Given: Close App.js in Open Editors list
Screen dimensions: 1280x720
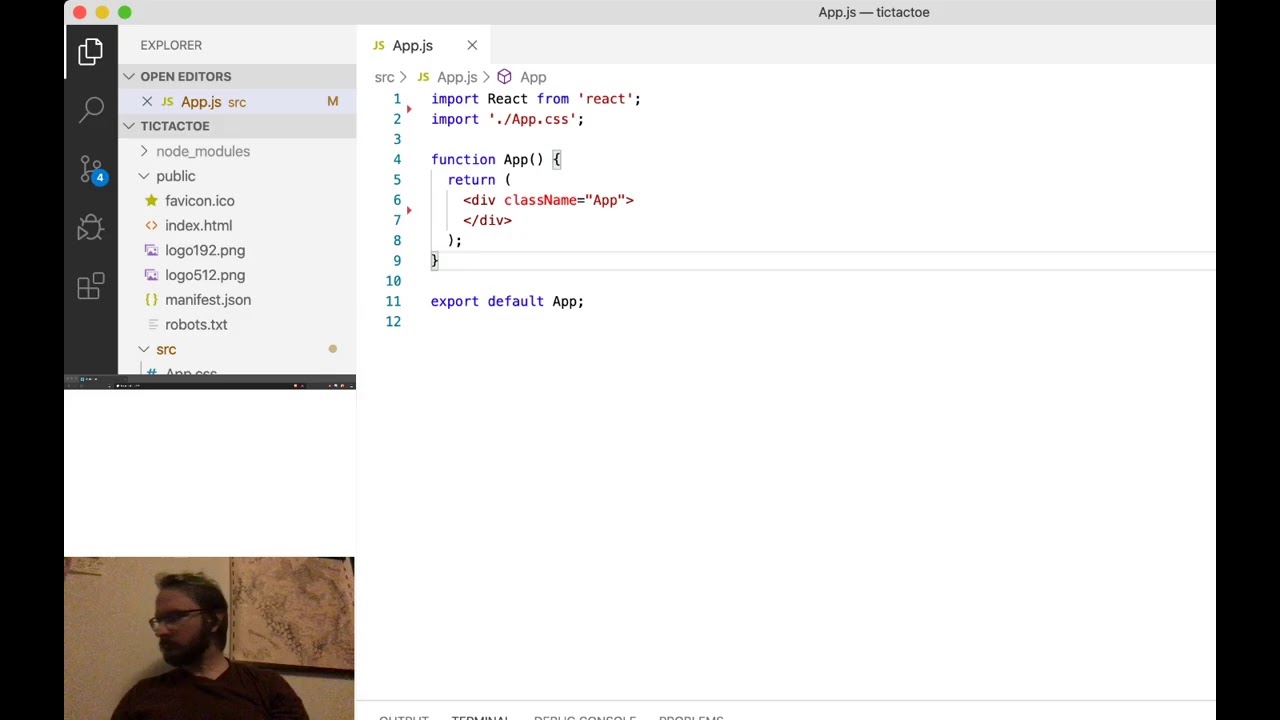Looking at the screenshot, I should 147,101.
